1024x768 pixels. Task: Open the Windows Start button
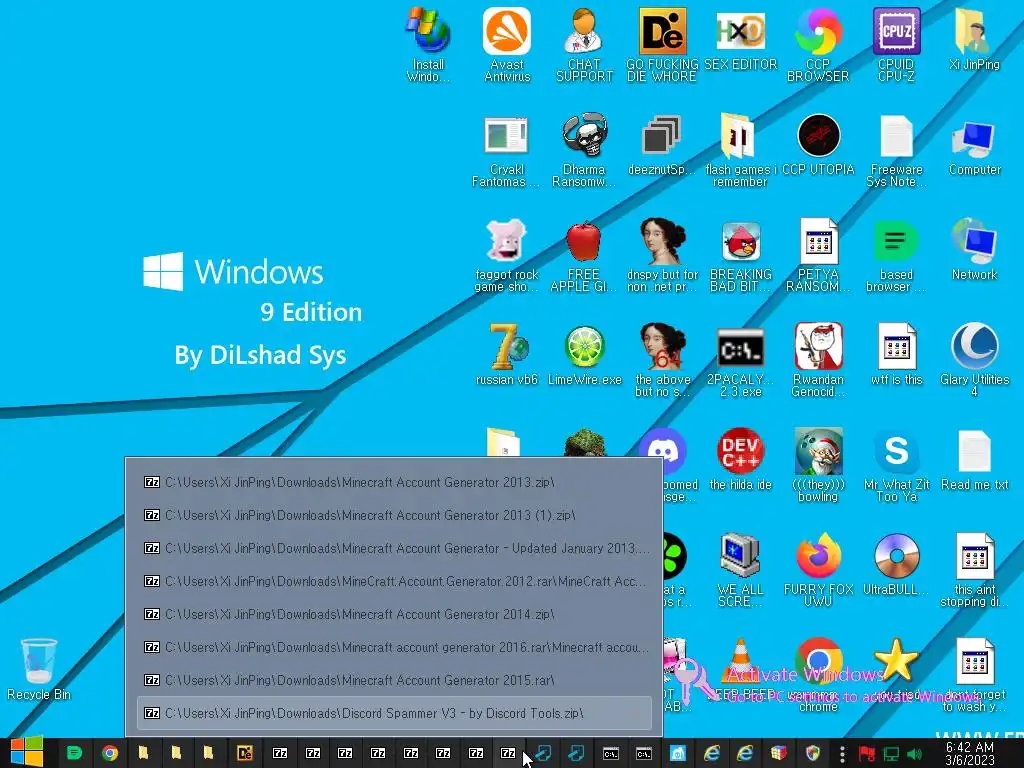(x=26, y=752)
